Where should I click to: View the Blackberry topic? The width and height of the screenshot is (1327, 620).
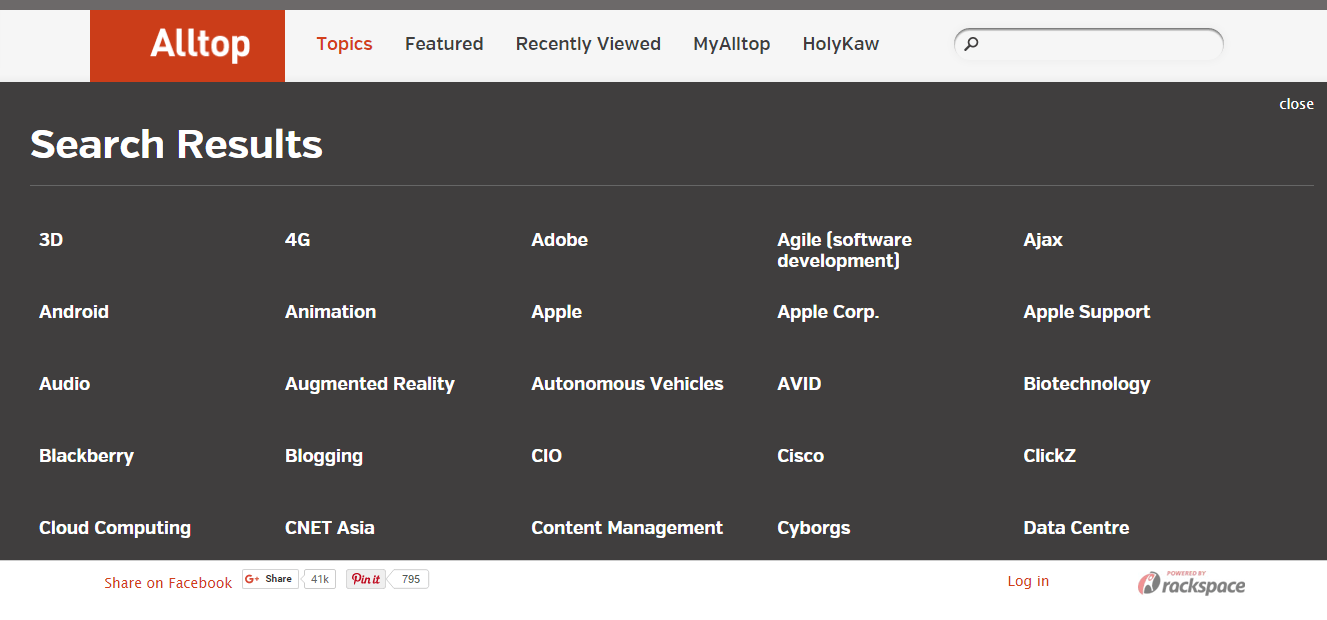pyautogui.click(x=86, y=456)
